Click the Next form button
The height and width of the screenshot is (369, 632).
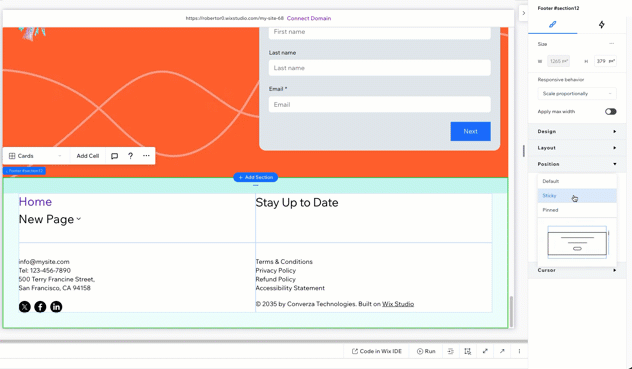pos(470,131)
